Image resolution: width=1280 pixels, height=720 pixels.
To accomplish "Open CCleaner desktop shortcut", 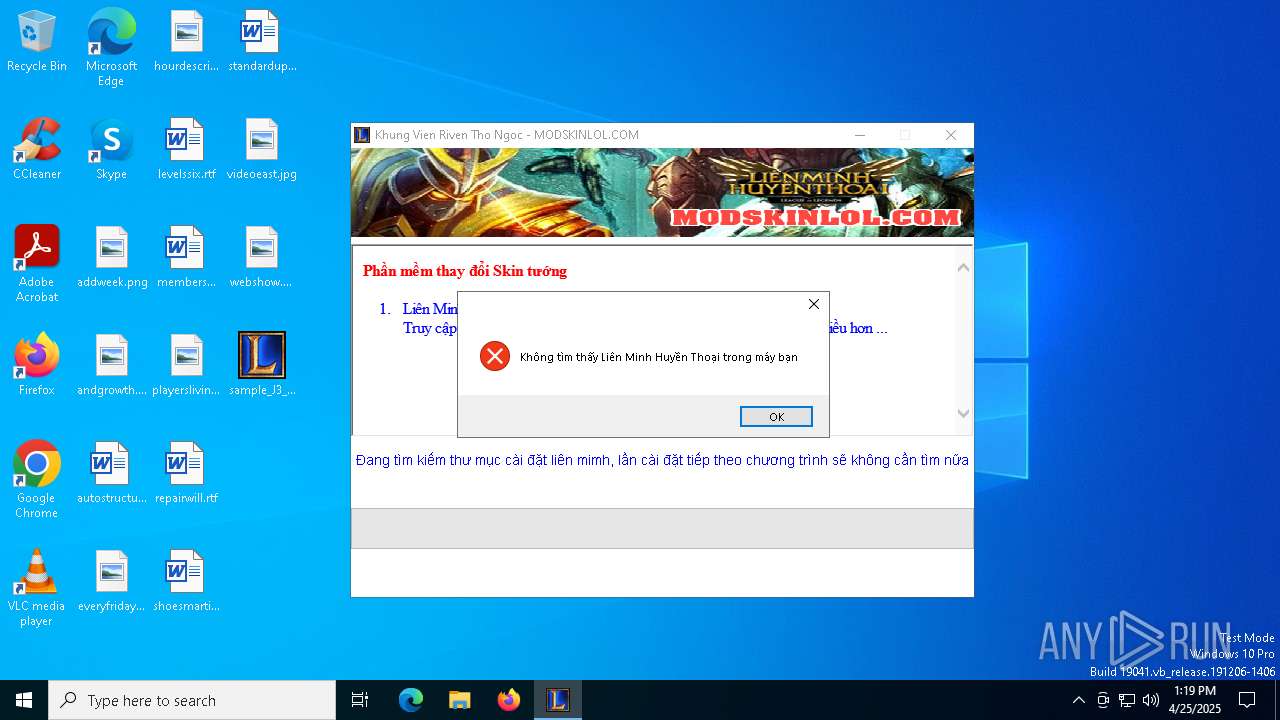I will coord(37,150).
